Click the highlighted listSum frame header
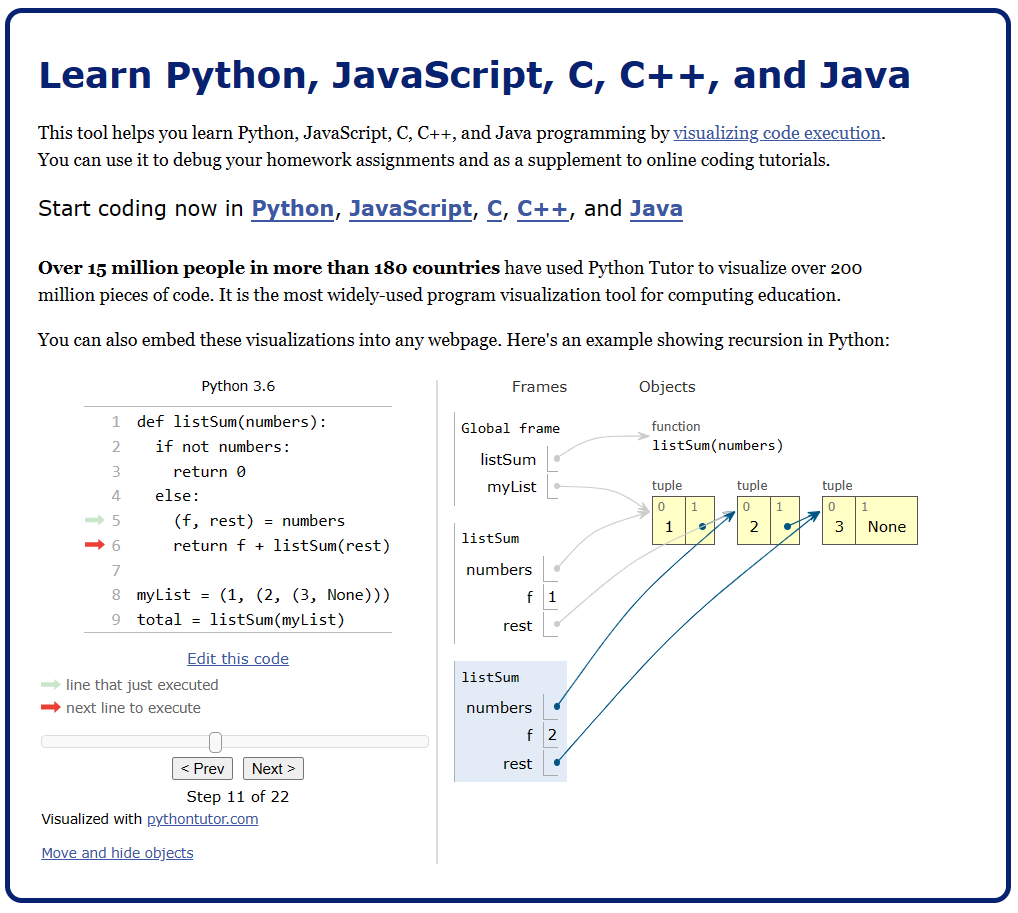The height and width of the screenshot is (913, 1018). click(x=490, y=677)
